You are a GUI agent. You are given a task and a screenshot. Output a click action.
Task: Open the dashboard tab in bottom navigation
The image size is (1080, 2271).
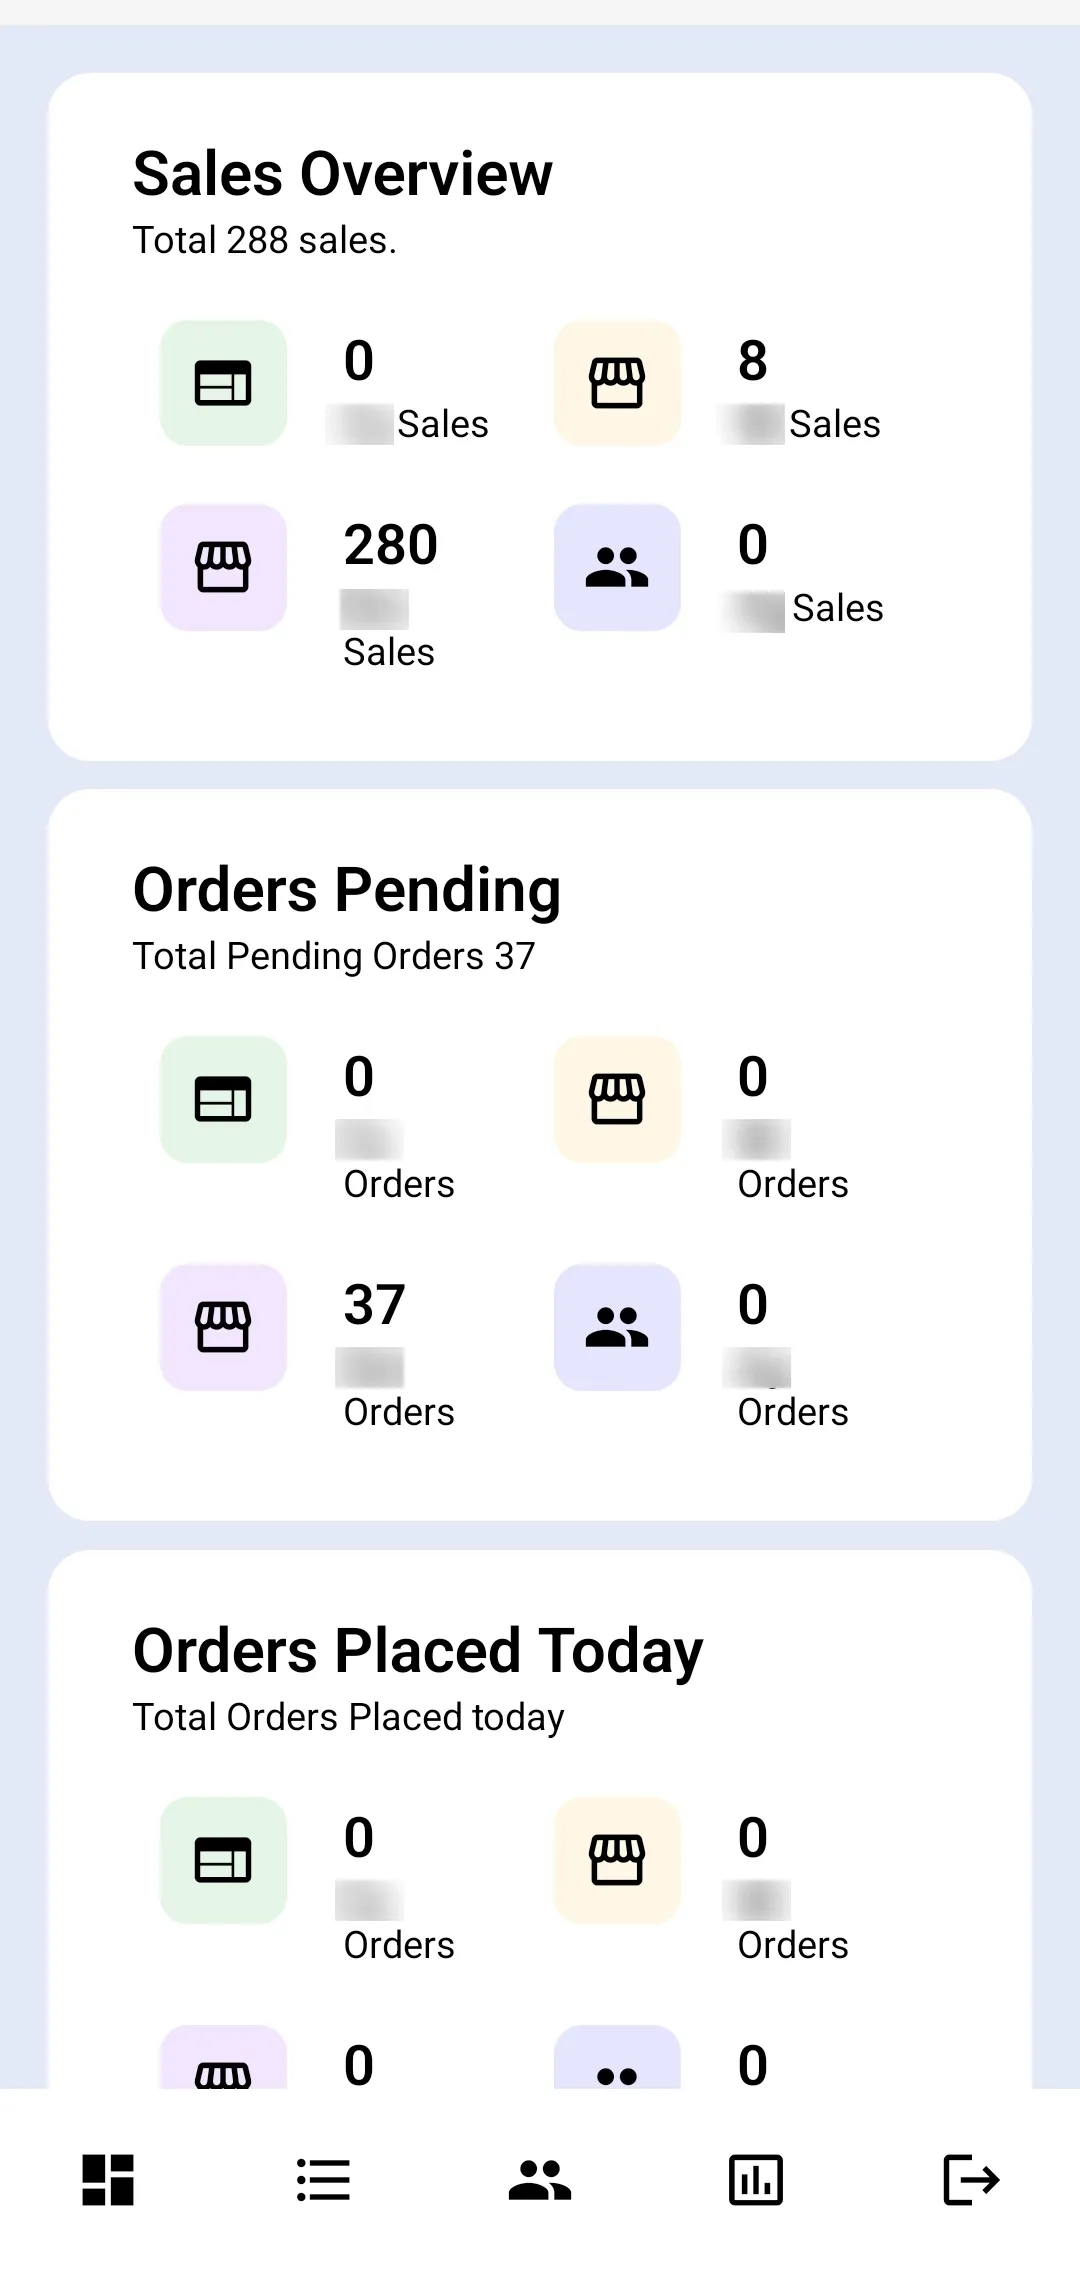(108, 2179)
